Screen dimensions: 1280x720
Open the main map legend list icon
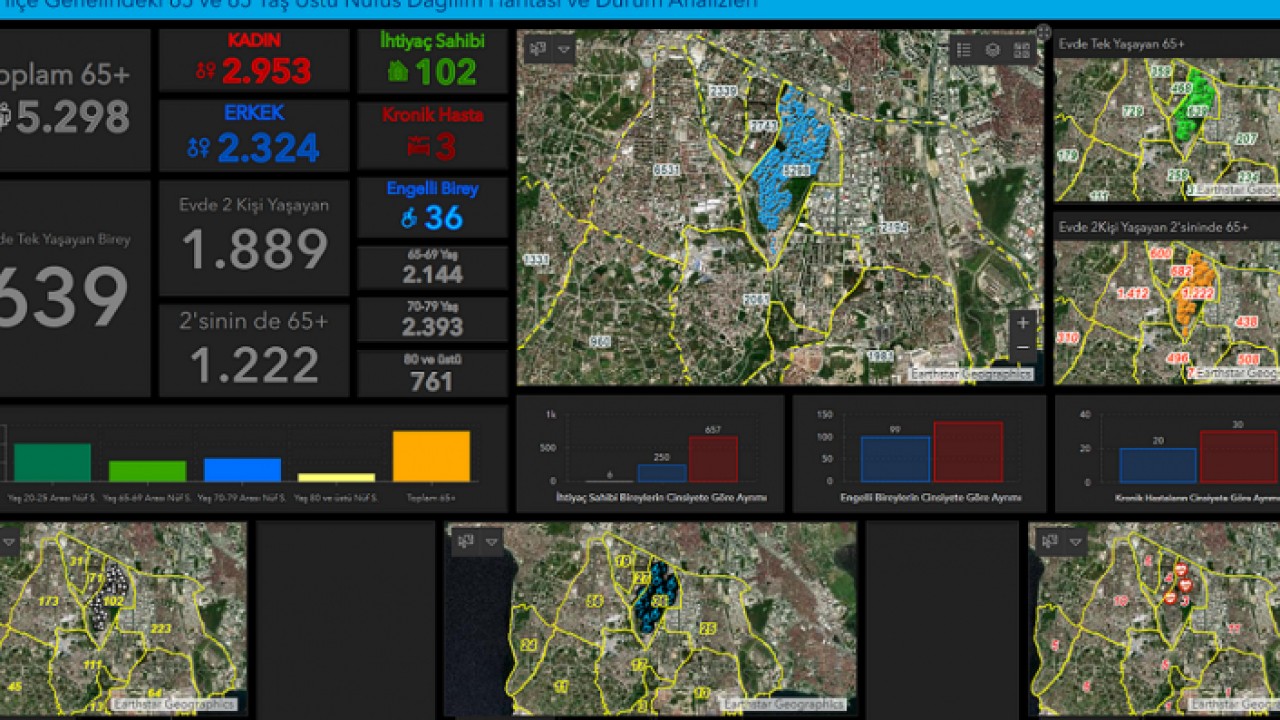pos(964,50)
